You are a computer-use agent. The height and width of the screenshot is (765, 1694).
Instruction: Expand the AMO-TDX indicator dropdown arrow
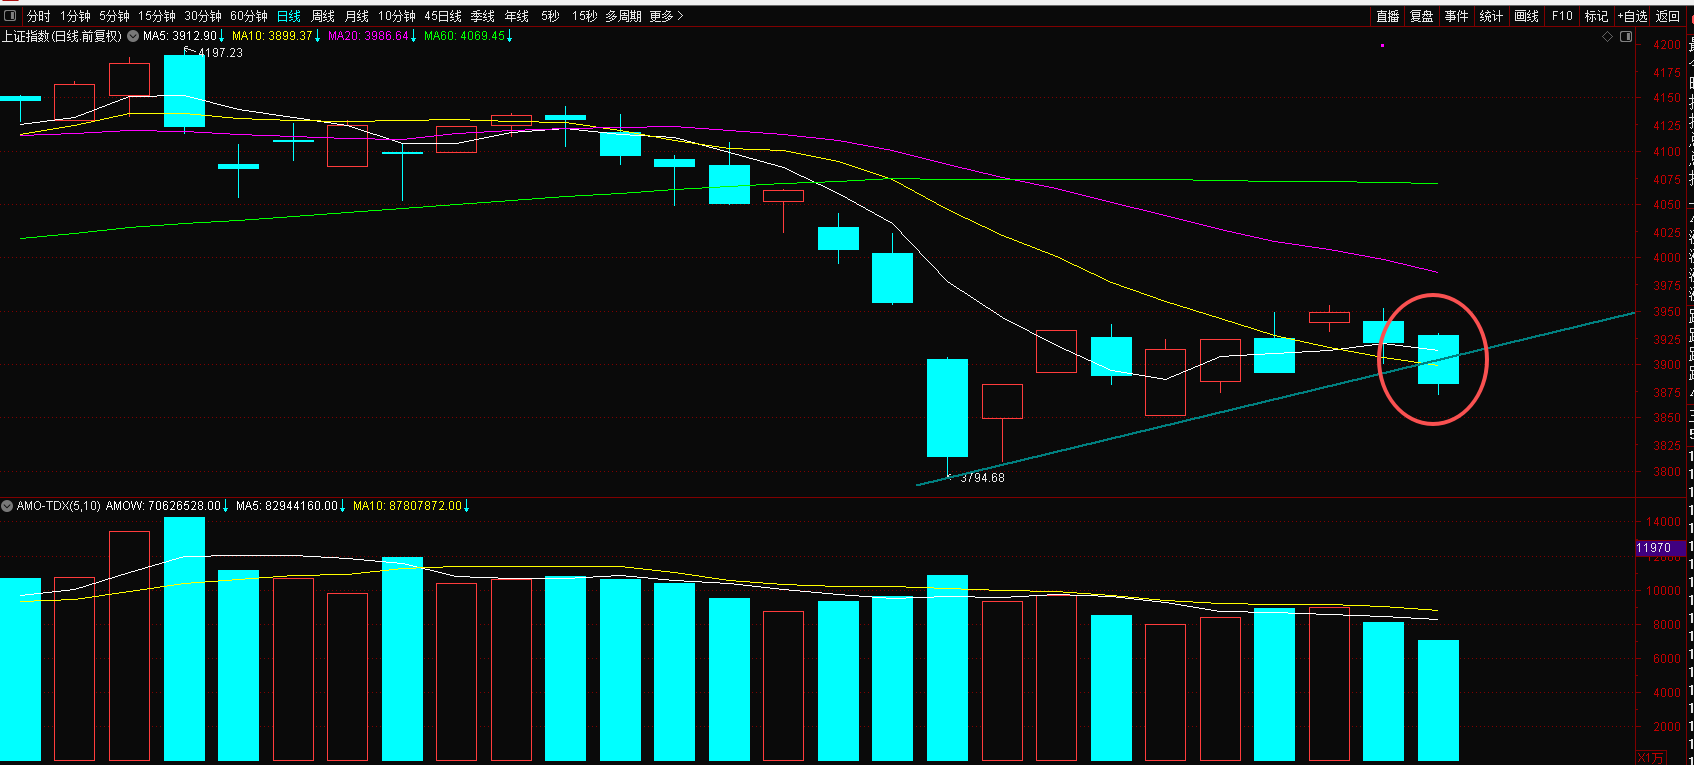pos(7,506)
